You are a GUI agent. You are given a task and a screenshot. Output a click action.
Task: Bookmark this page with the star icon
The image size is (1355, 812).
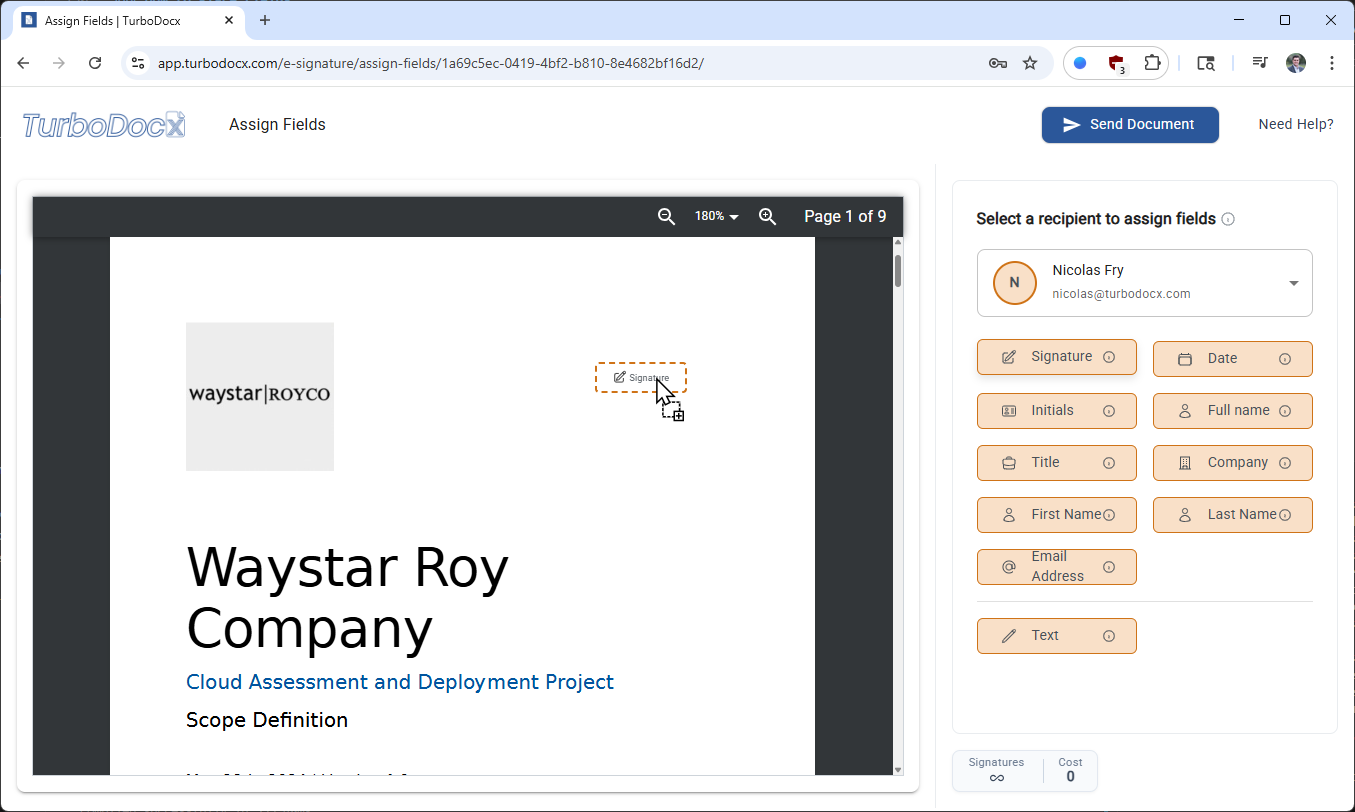1030,63
